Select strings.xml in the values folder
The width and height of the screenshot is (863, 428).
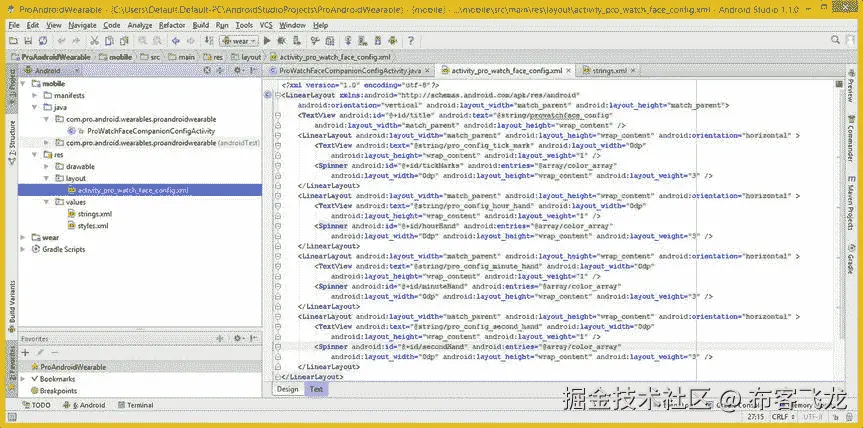click(95, 214)
